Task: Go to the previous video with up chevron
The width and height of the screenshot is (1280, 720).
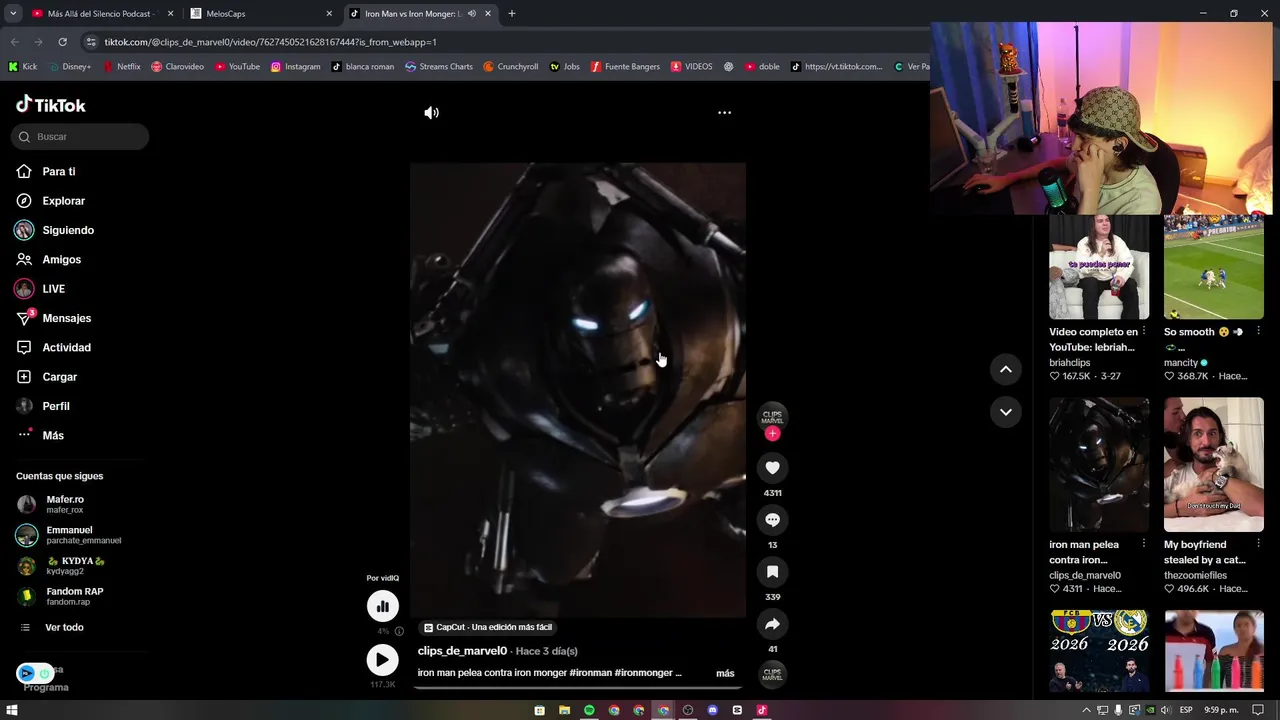Action: point(1006,369)
